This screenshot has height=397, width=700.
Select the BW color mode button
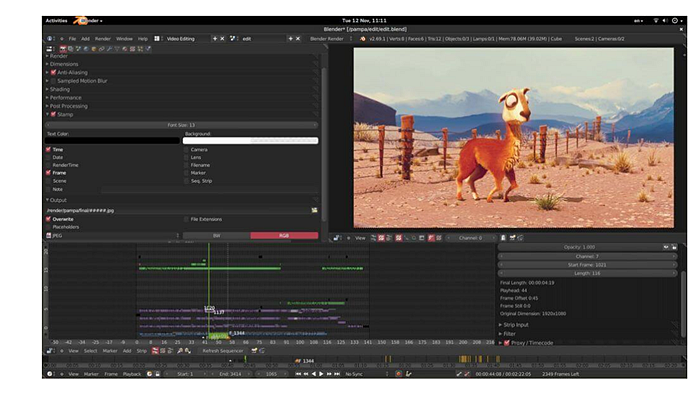point(217,236)
